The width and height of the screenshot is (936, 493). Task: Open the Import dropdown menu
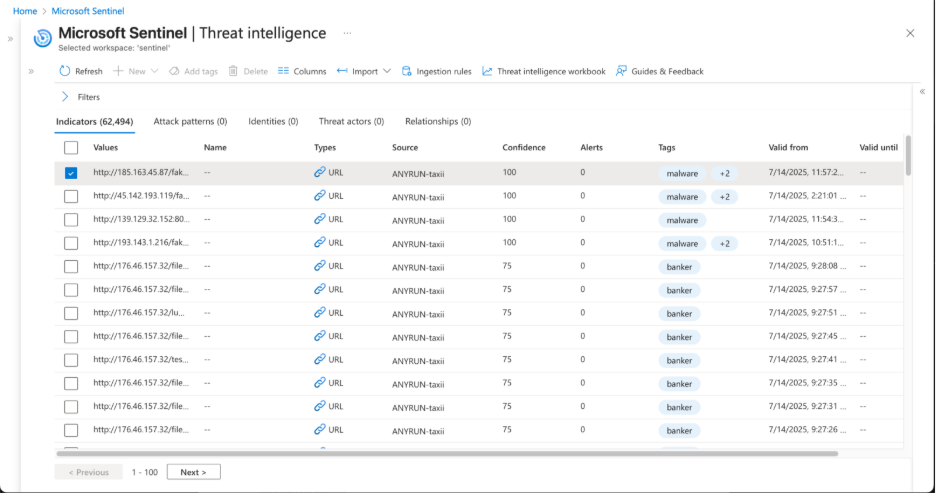coord(364,71)
